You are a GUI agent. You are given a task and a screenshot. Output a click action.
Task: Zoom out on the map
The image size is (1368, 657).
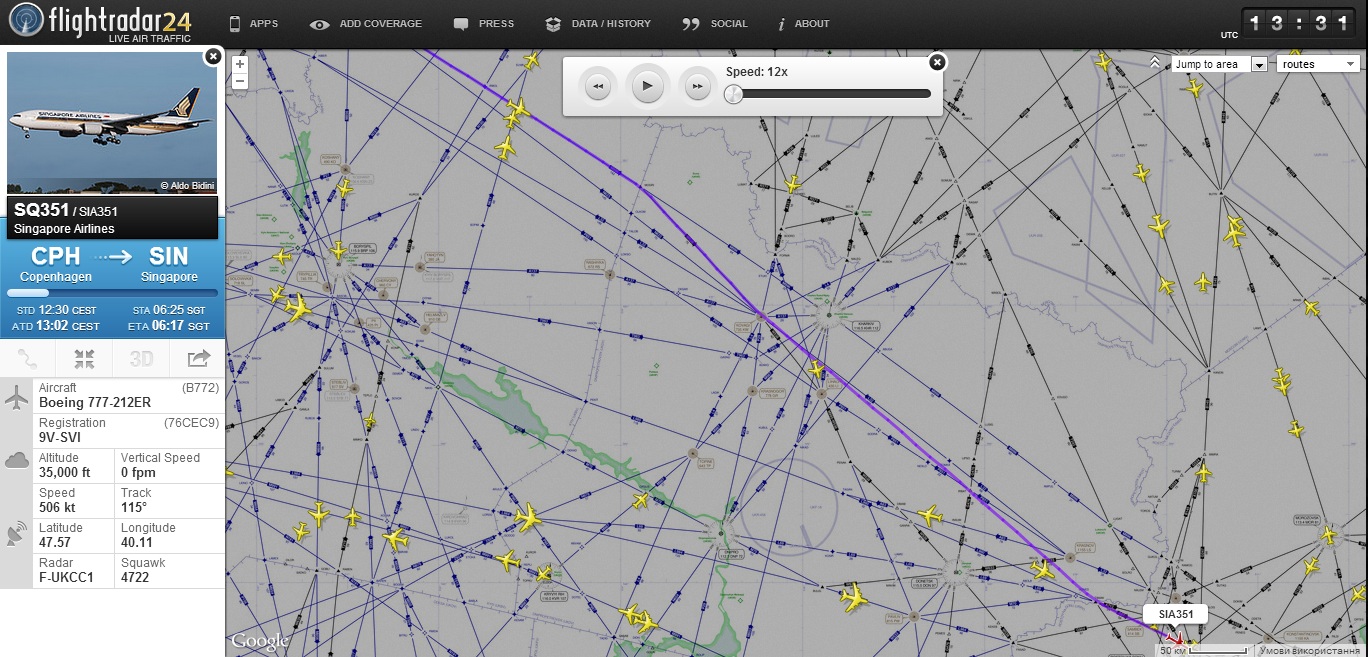point(239,82)
